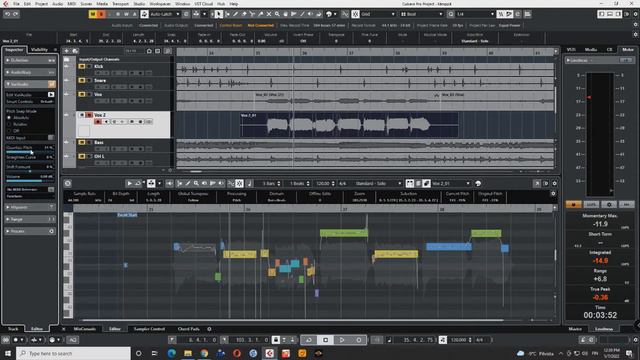Click the editor Audition play button
The width and height of the screenshot is (640, 360).
(x=129, y=184)
